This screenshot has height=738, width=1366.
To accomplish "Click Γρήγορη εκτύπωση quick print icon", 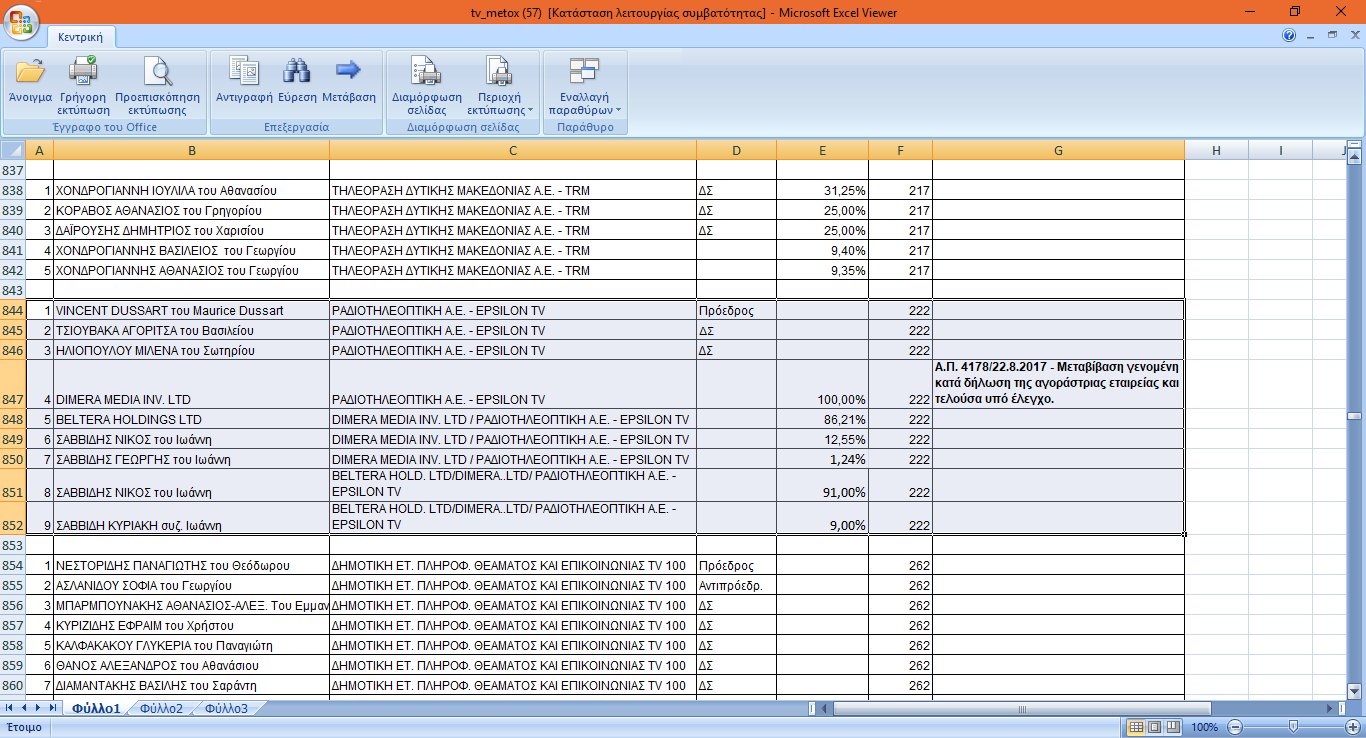I will [x=83, y=71].
